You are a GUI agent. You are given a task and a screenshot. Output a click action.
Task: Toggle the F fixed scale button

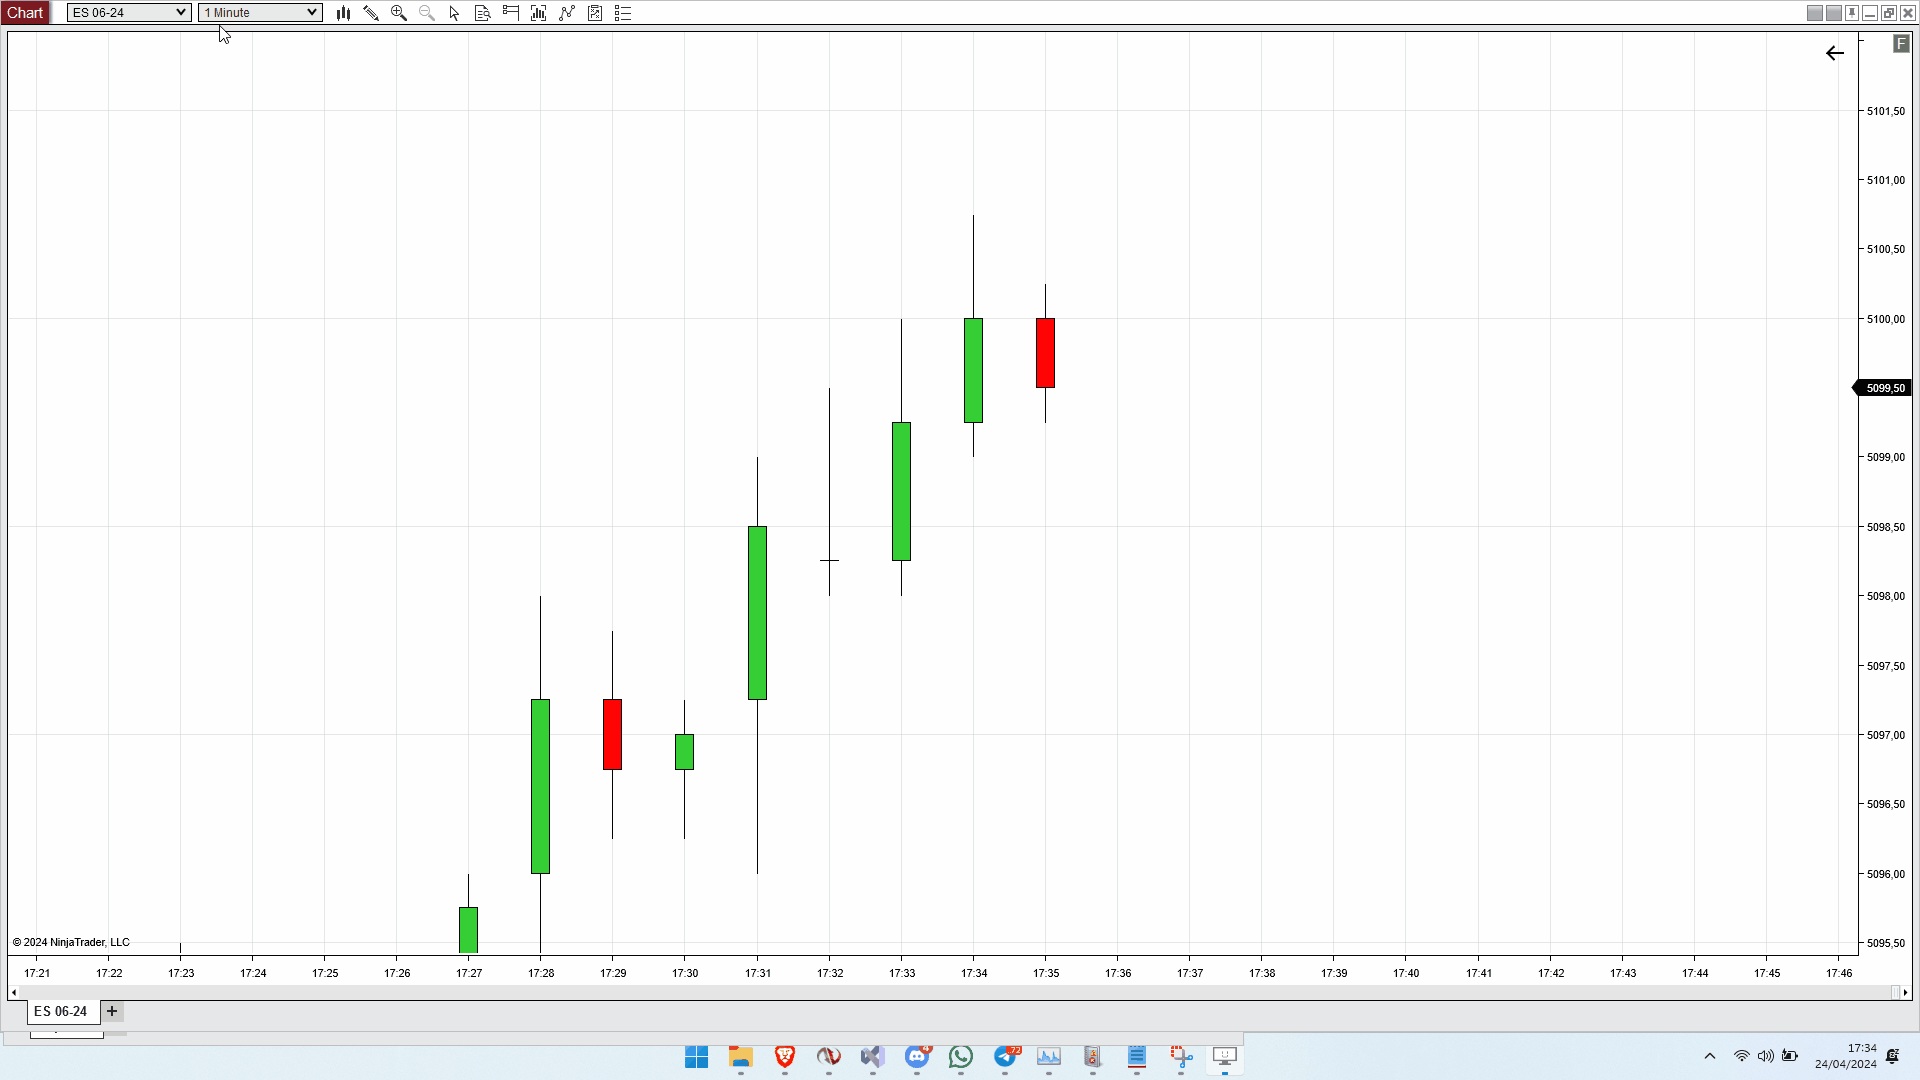click(x=1901, y=44)
